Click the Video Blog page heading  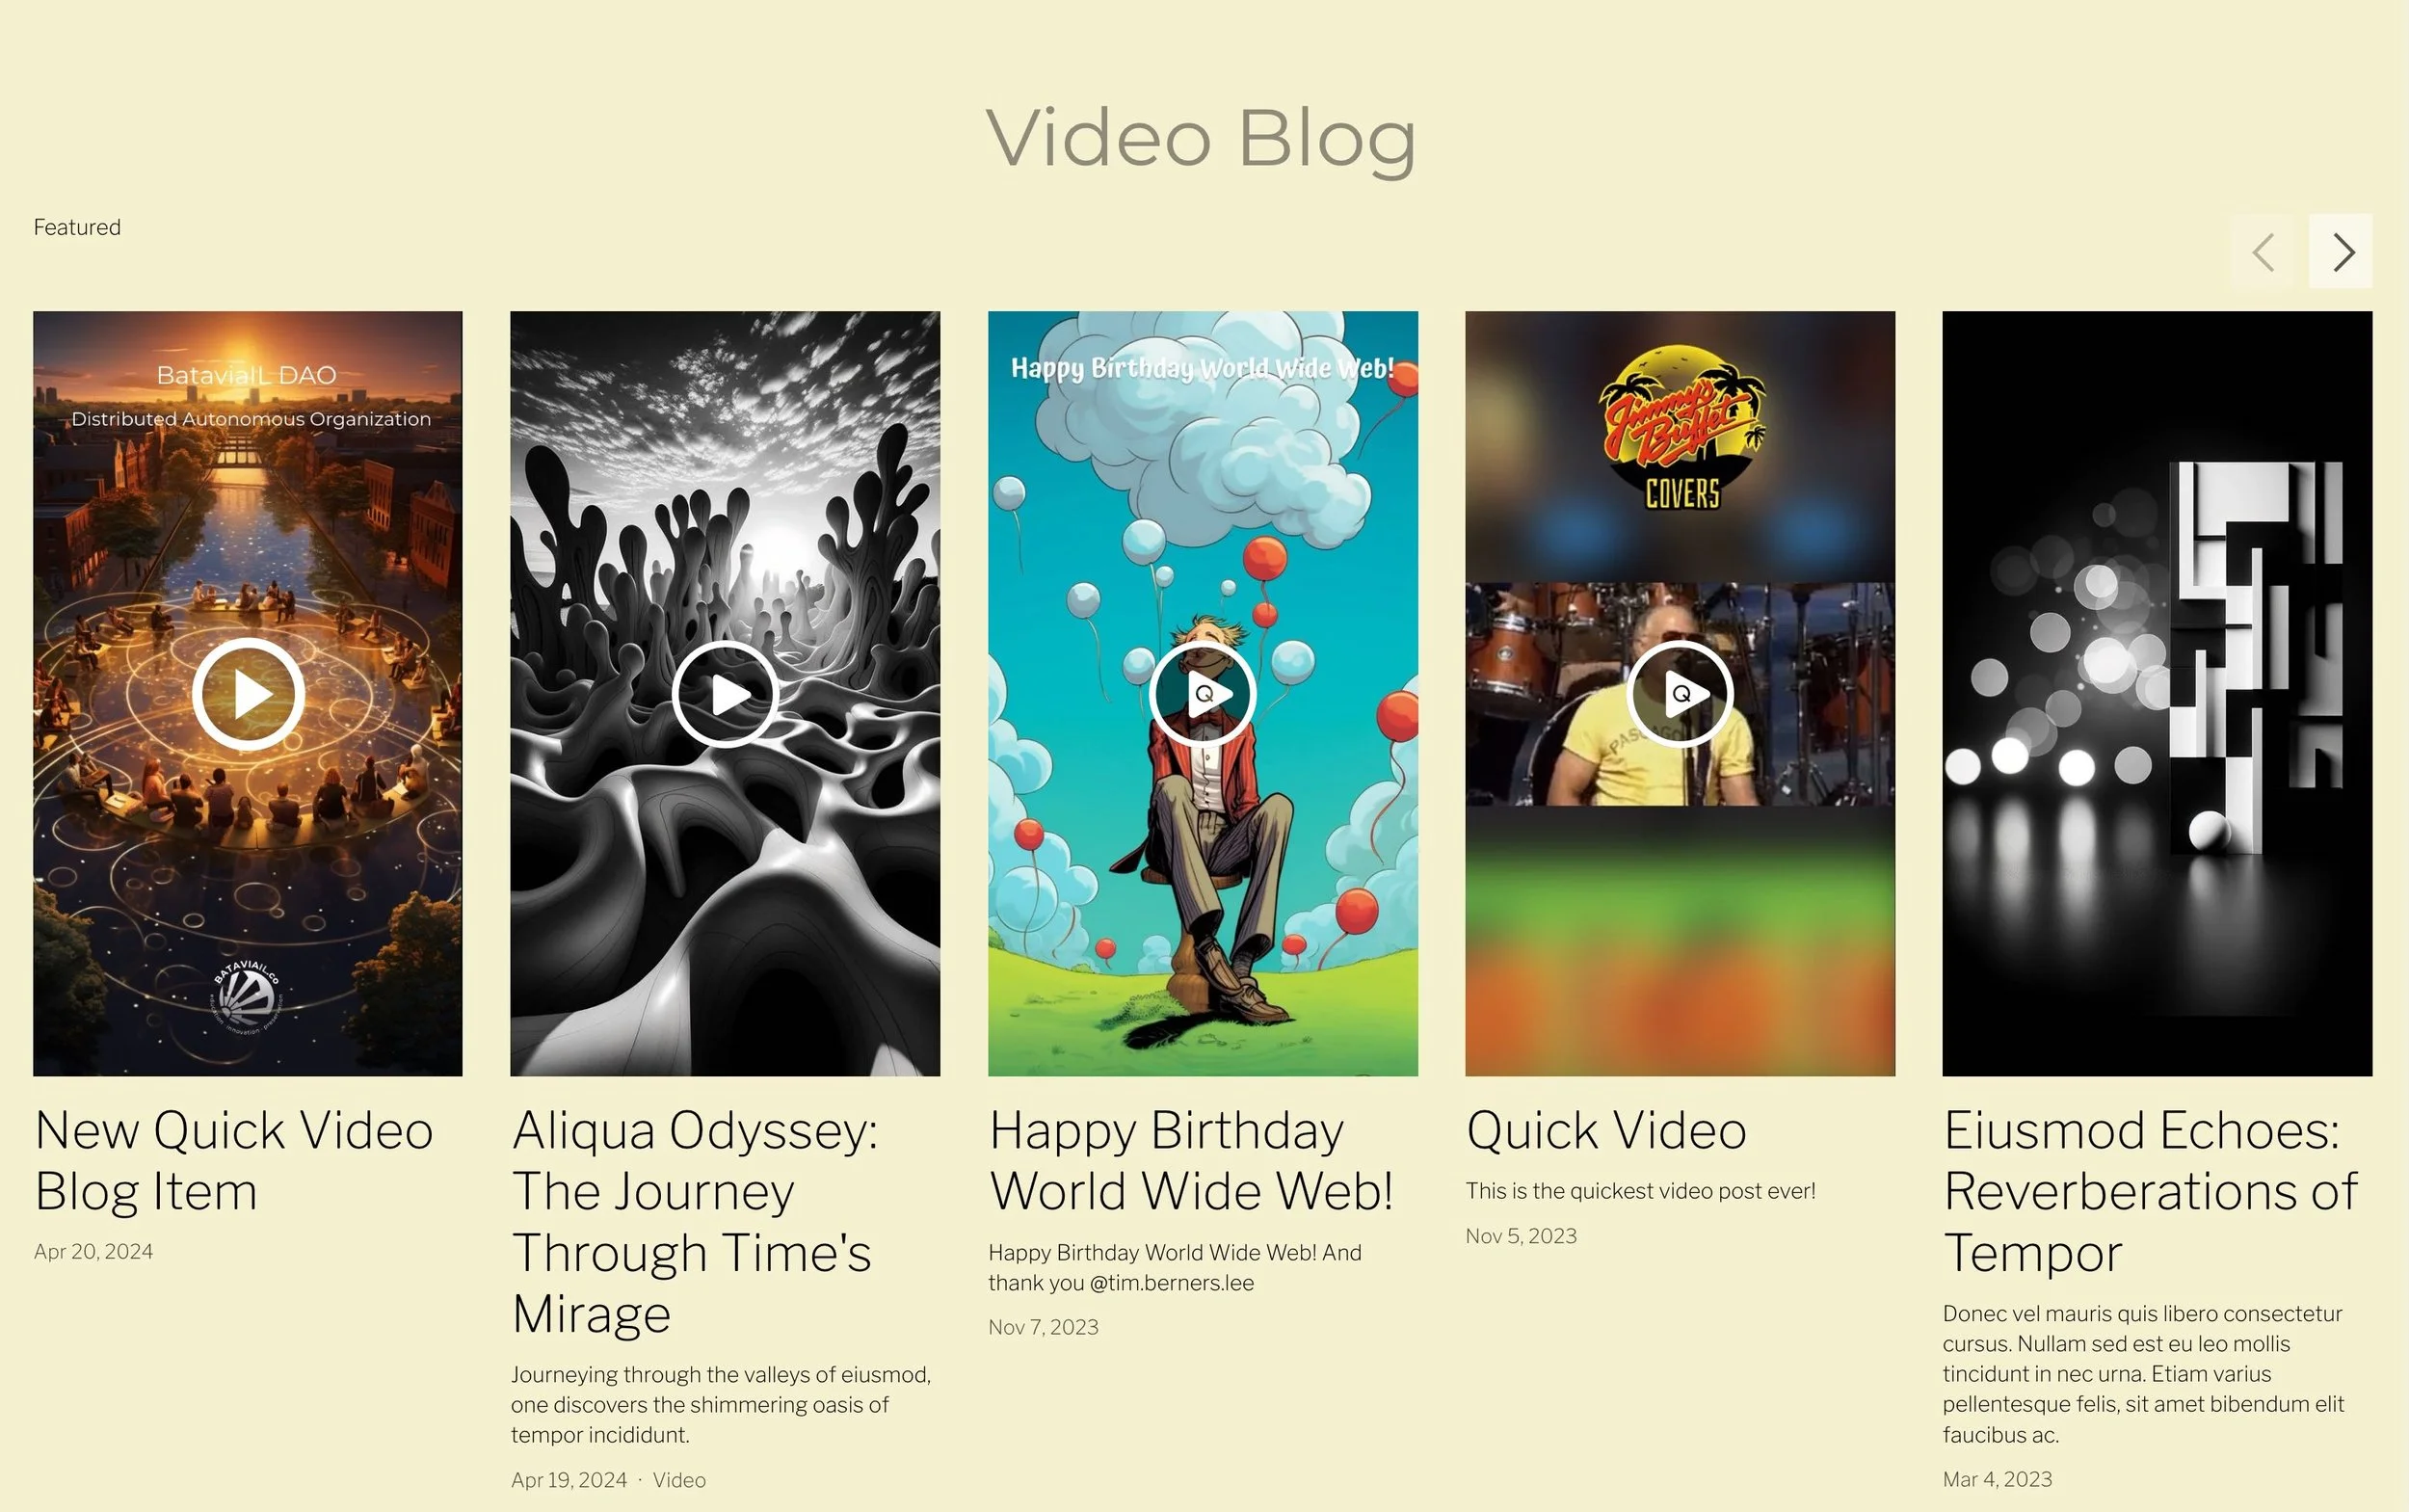[1201, 138]
